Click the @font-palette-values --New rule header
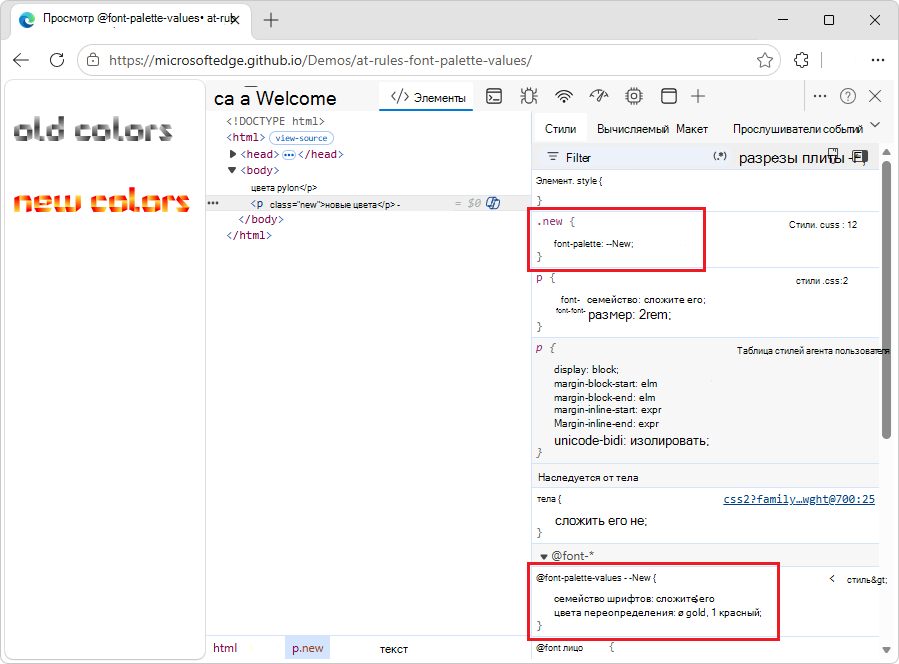 [x=596, y=578]
